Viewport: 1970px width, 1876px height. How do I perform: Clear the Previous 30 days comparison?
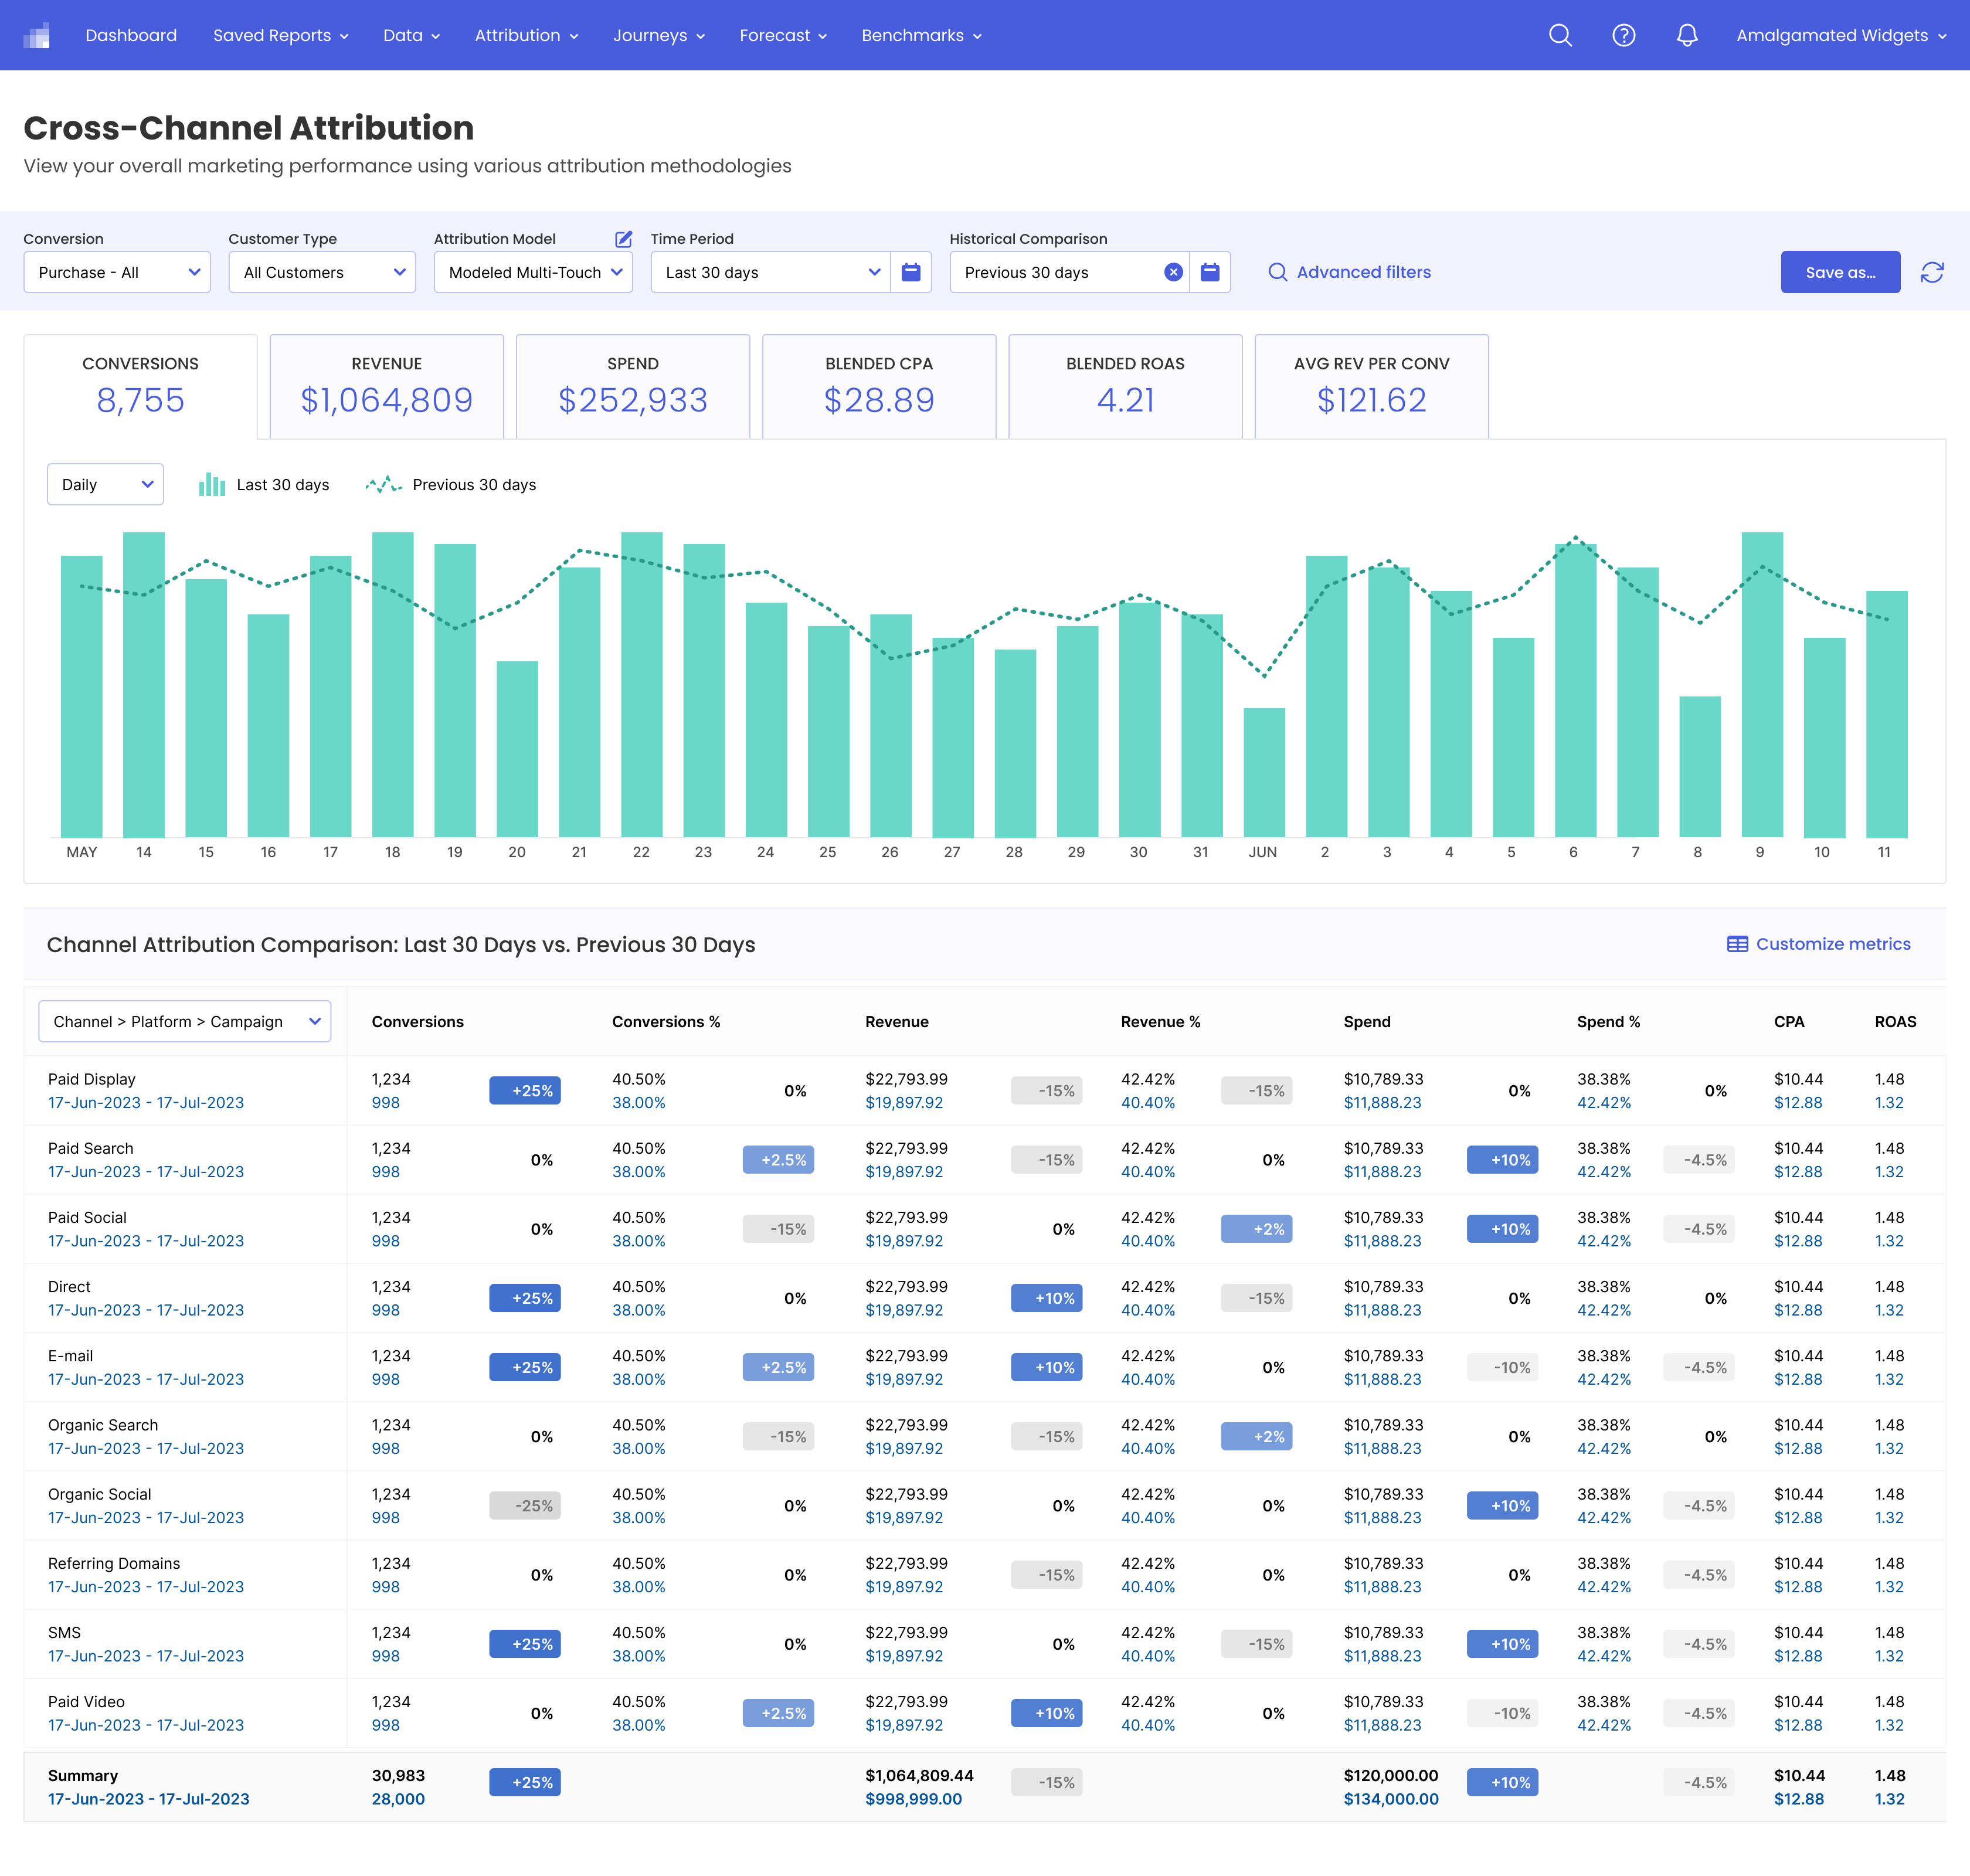(x=1174, y=272)
